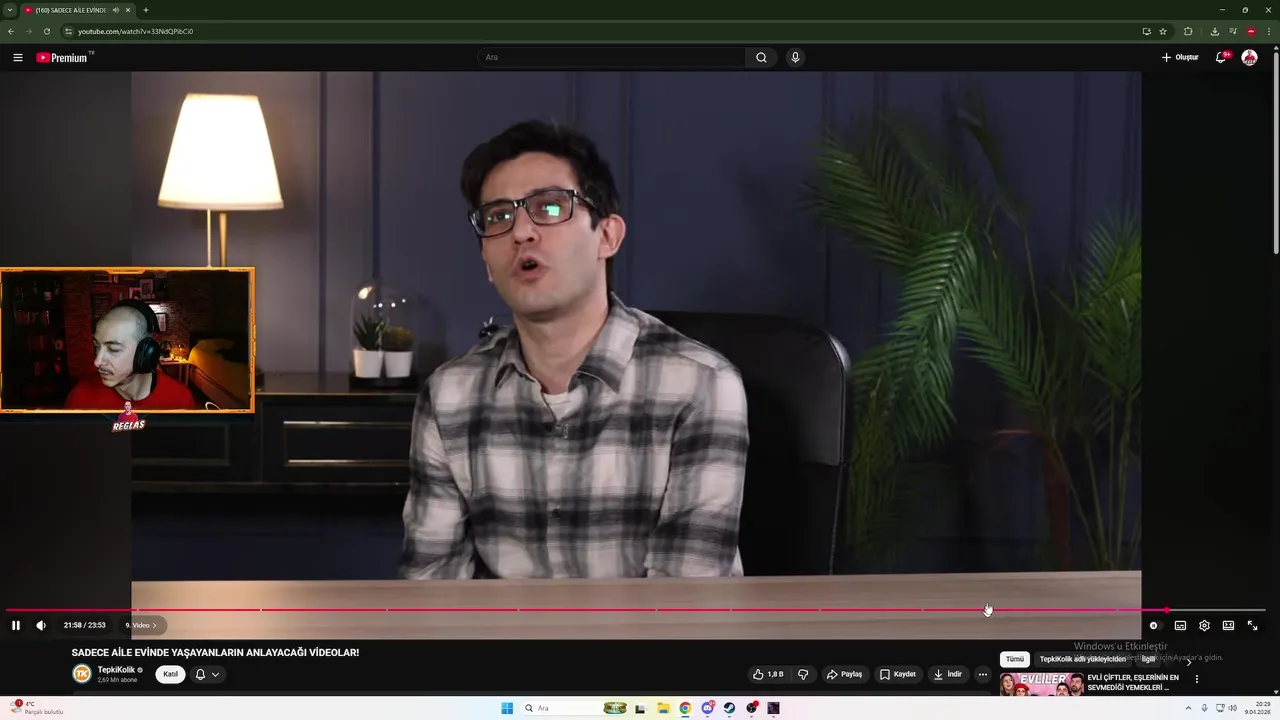The width and height of the screenshot is (1280, 720).
Task: Open the weather widget Parçalı bulutlu
Action: (x=36, y=708)
